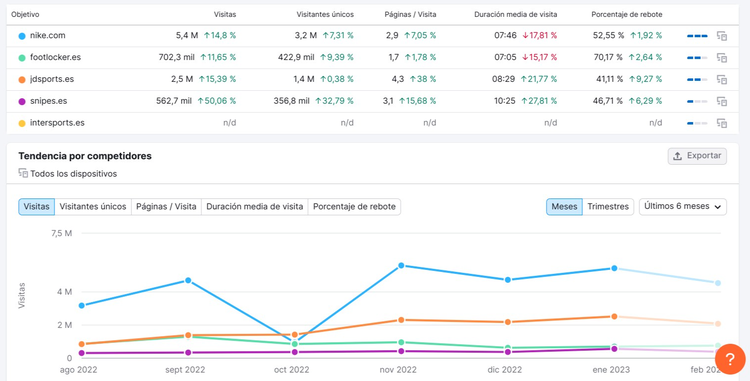Click the devices icon beside Todos los dispositivos
This screenshot has width=750, height=381.
click(23, 174)
